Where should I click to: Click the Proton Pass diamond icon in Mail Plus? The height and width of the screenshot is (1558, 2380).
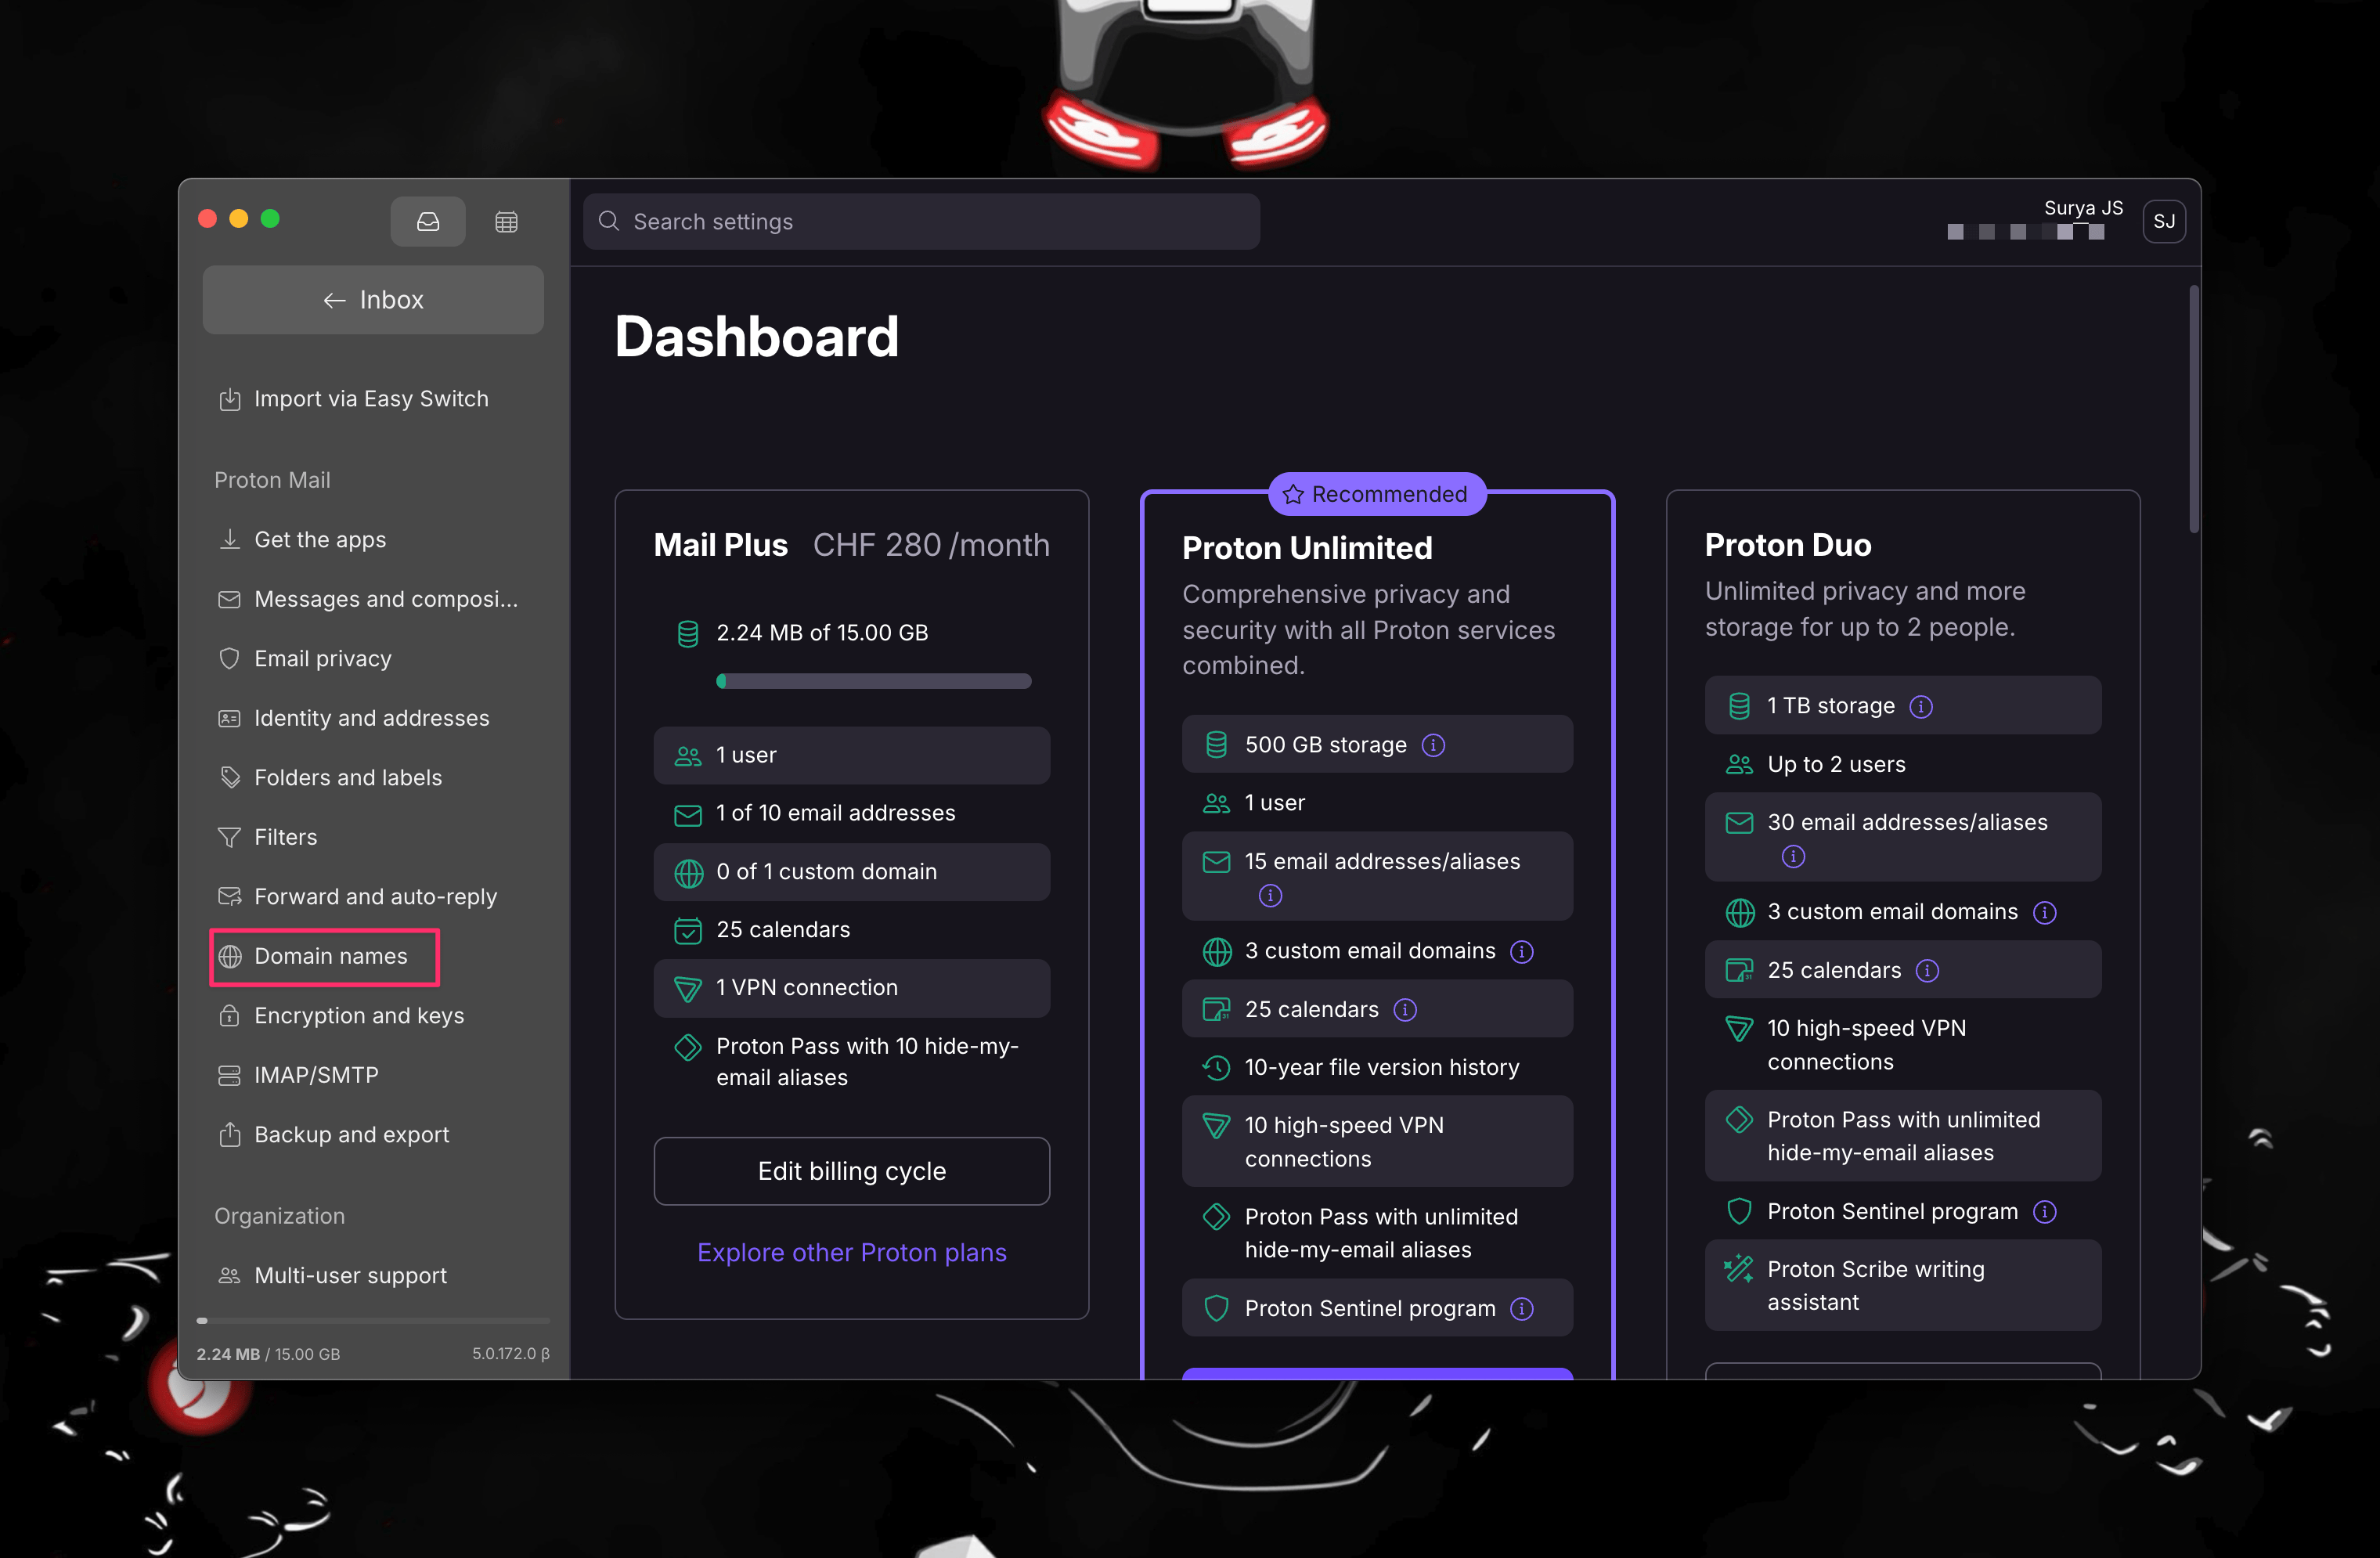click(x=688, y=1047)
